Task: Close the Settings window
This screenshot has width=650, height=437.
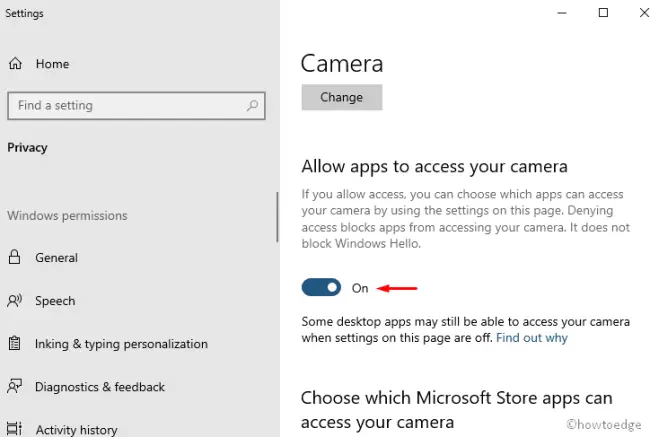Action: [633, 13]
